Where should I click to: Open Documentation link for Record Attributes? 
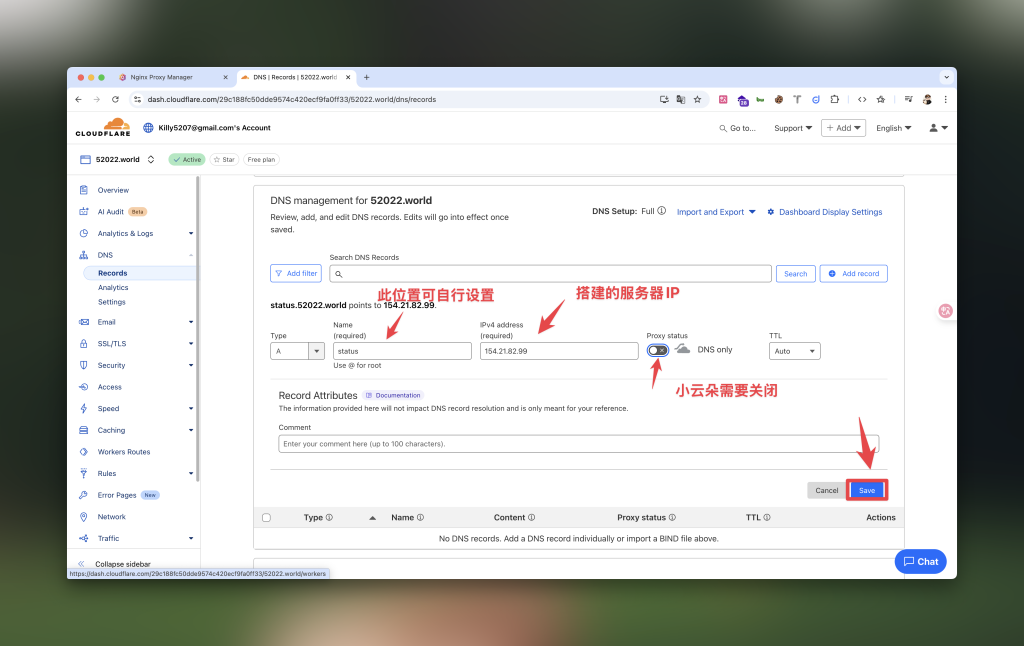[x=393, y=395]
